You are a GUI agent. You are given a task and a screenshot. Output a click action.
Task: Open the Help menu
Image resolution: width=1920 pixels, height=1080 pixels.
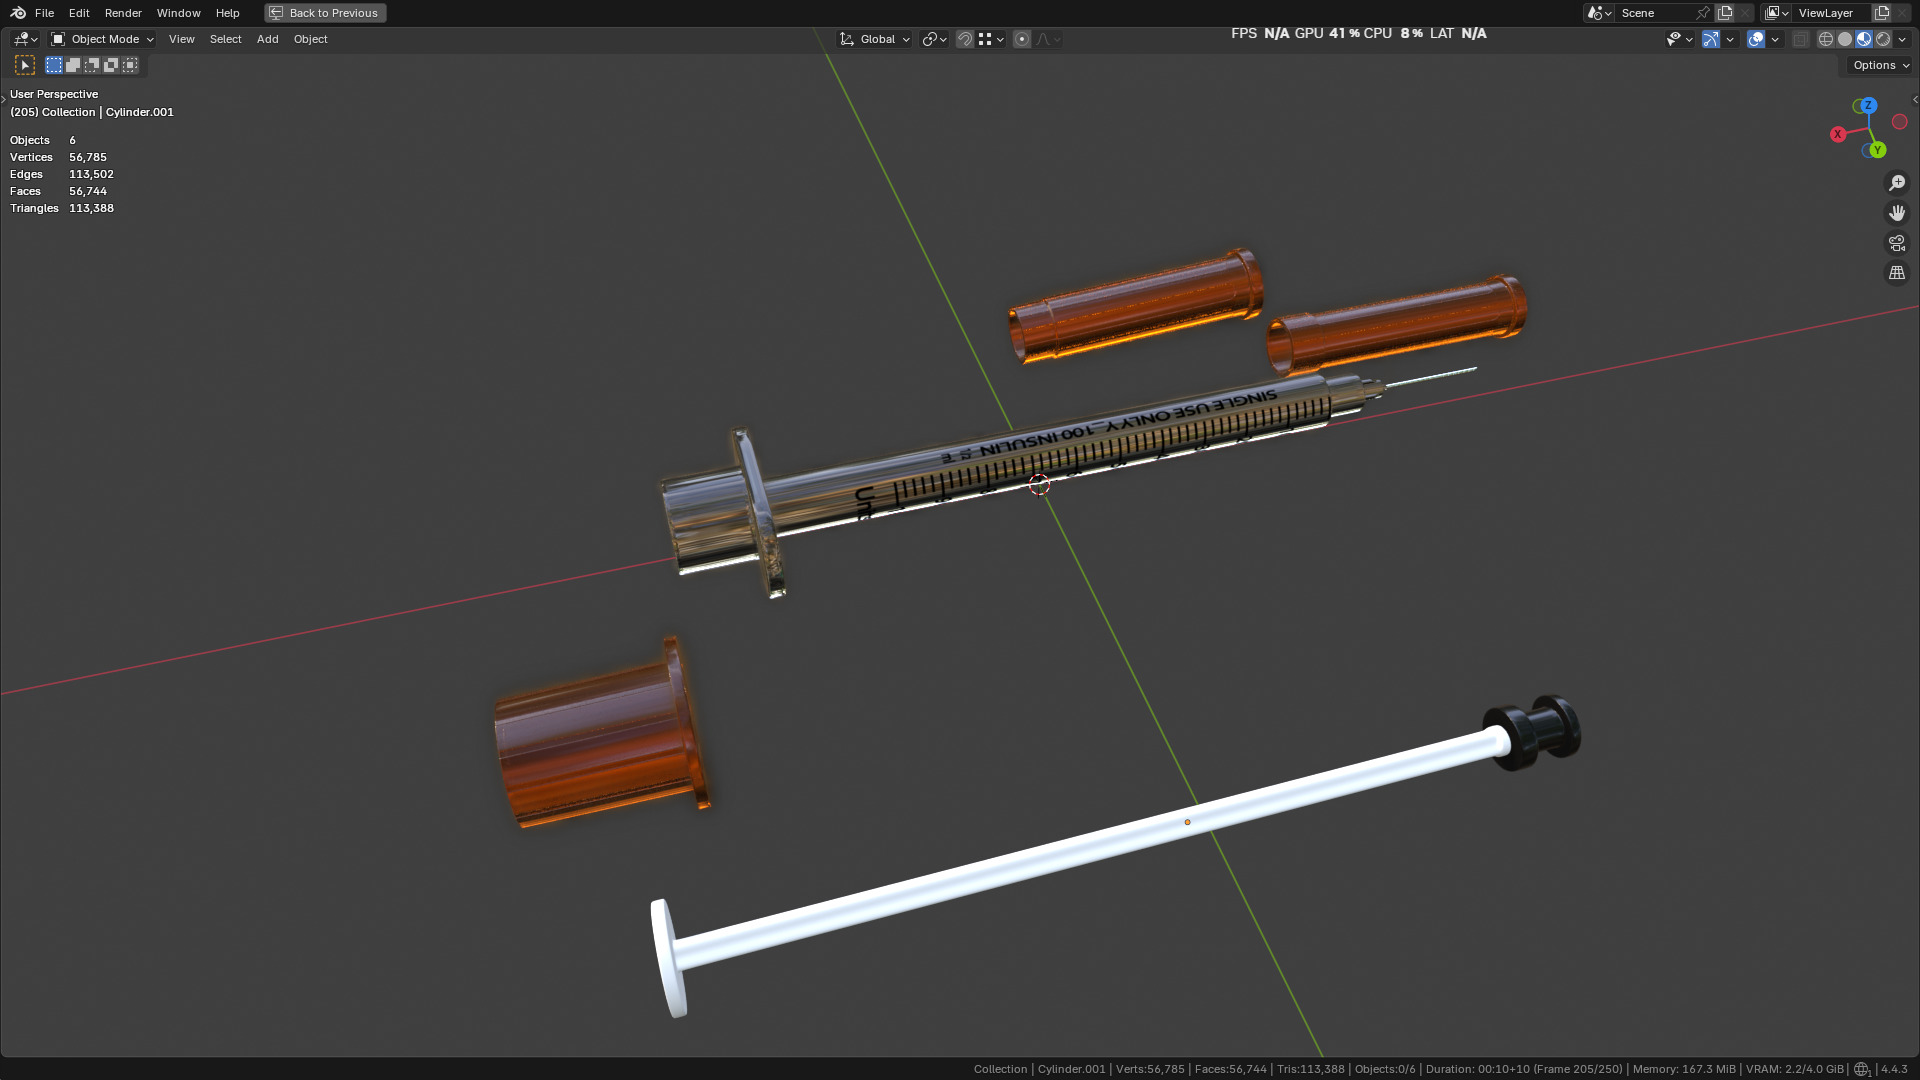point(227,13)
